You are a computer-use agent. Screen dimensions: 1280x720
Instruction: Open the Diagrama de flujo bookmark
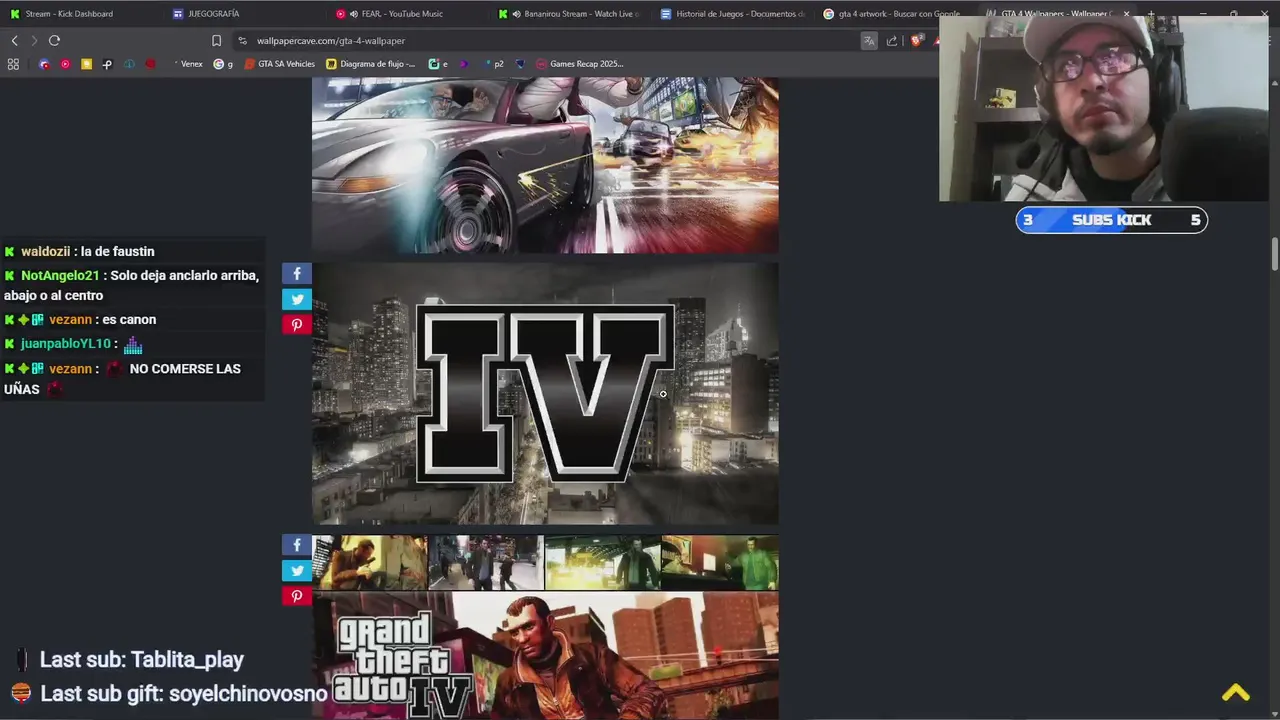tap(371, 64)
